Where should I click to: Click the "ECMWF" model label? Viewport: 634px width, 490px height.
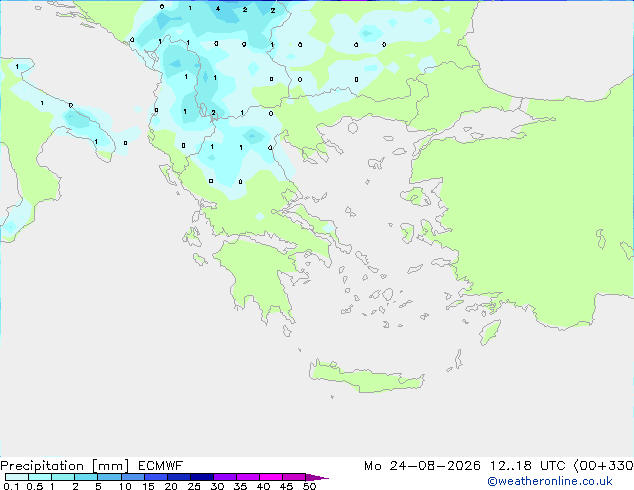point(161,466)
